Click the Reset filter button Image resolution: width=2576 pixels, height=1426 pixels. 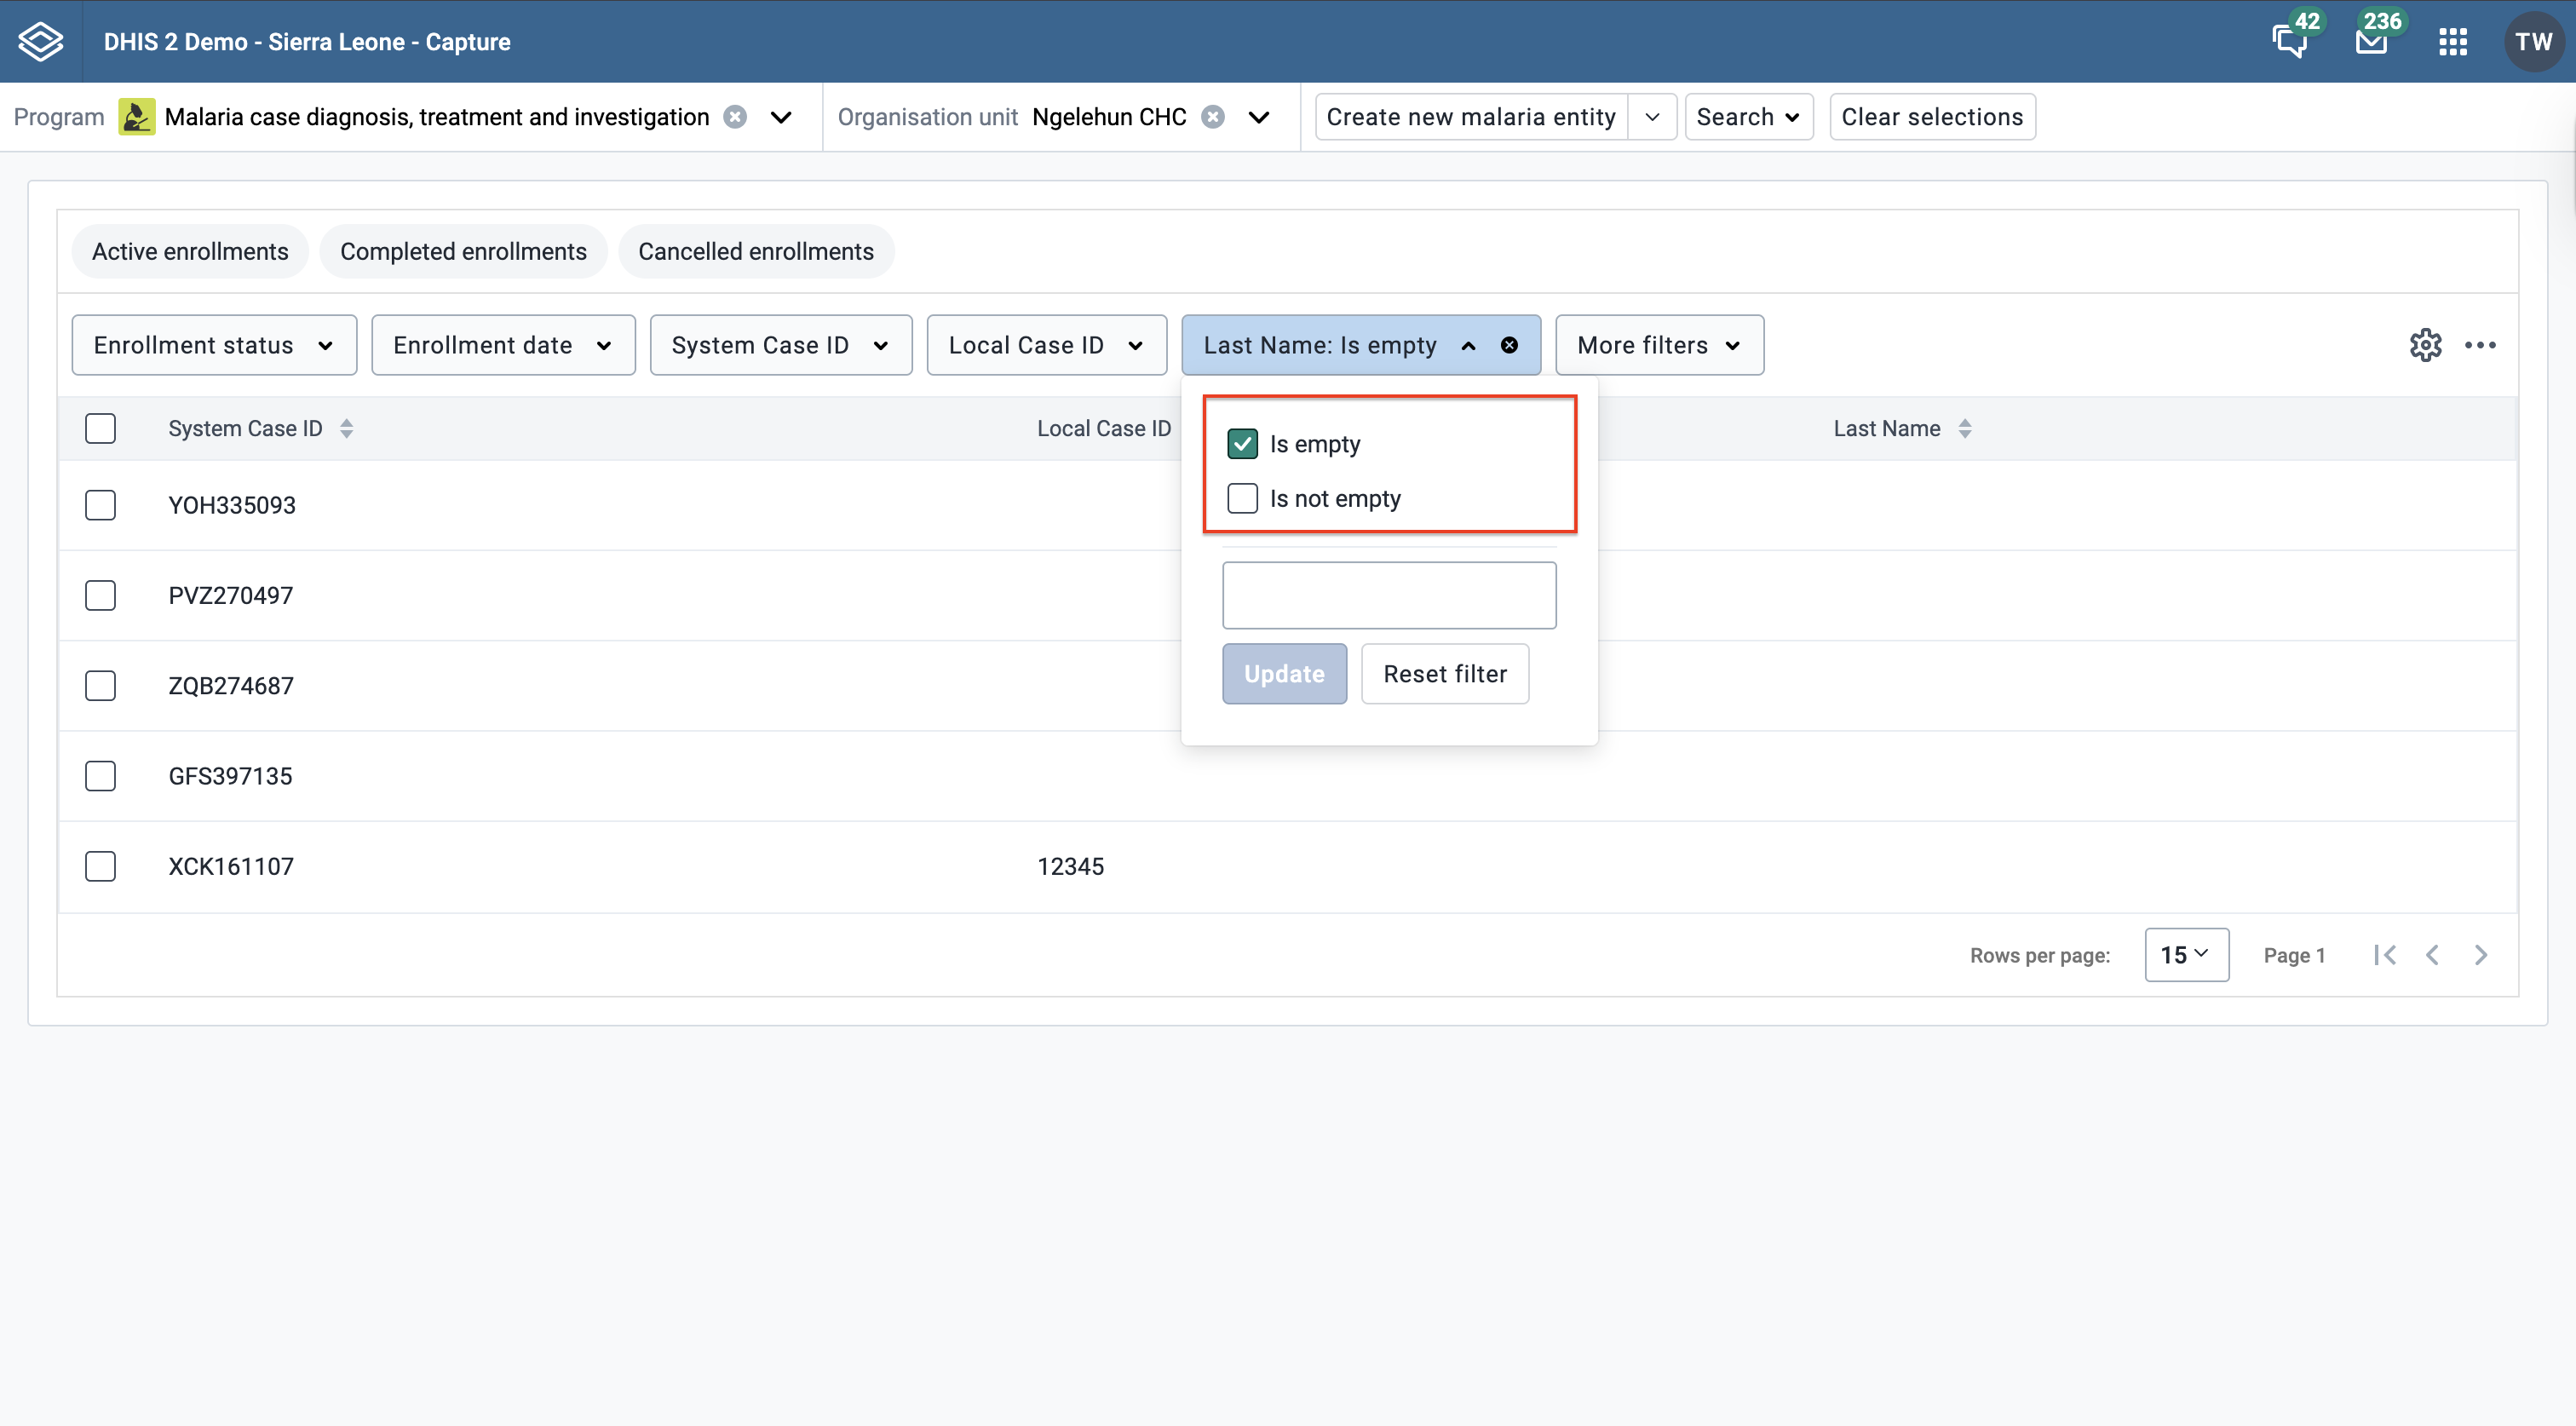[x=1445, y=674]
